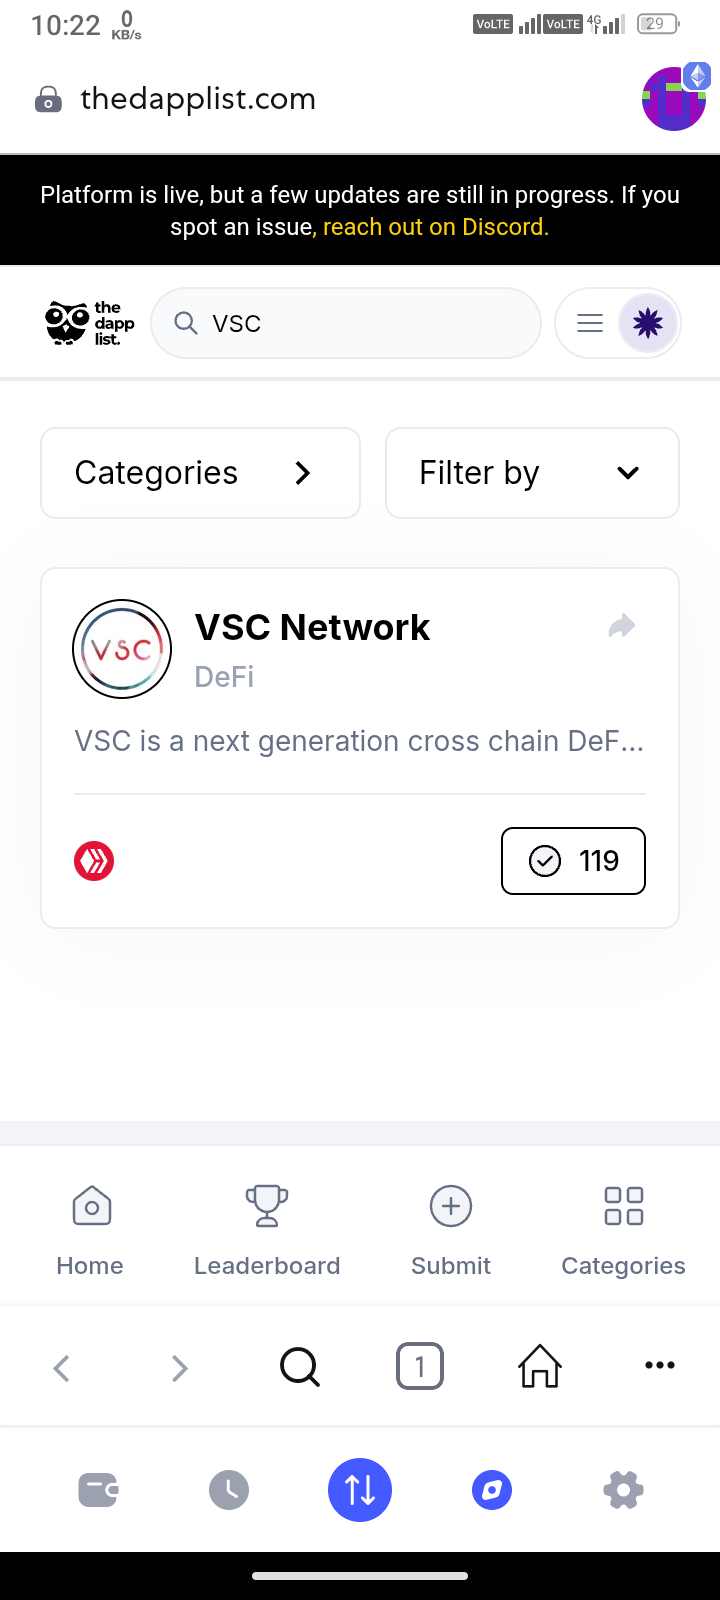Open the Filter by dropdown
720x1600 pixels.
click(532, 473)
